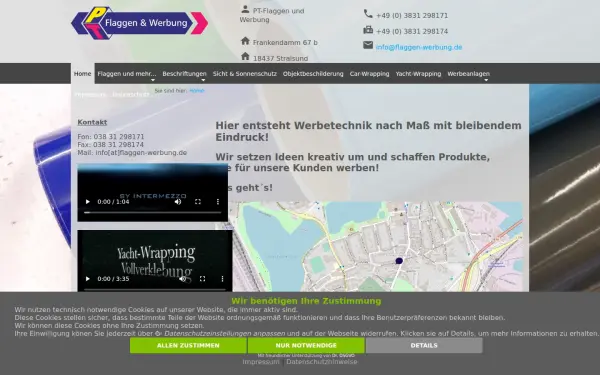Click the envelope email icon
Image resolution: width=600 pixels, height=375 pixels.
[368, 46]
